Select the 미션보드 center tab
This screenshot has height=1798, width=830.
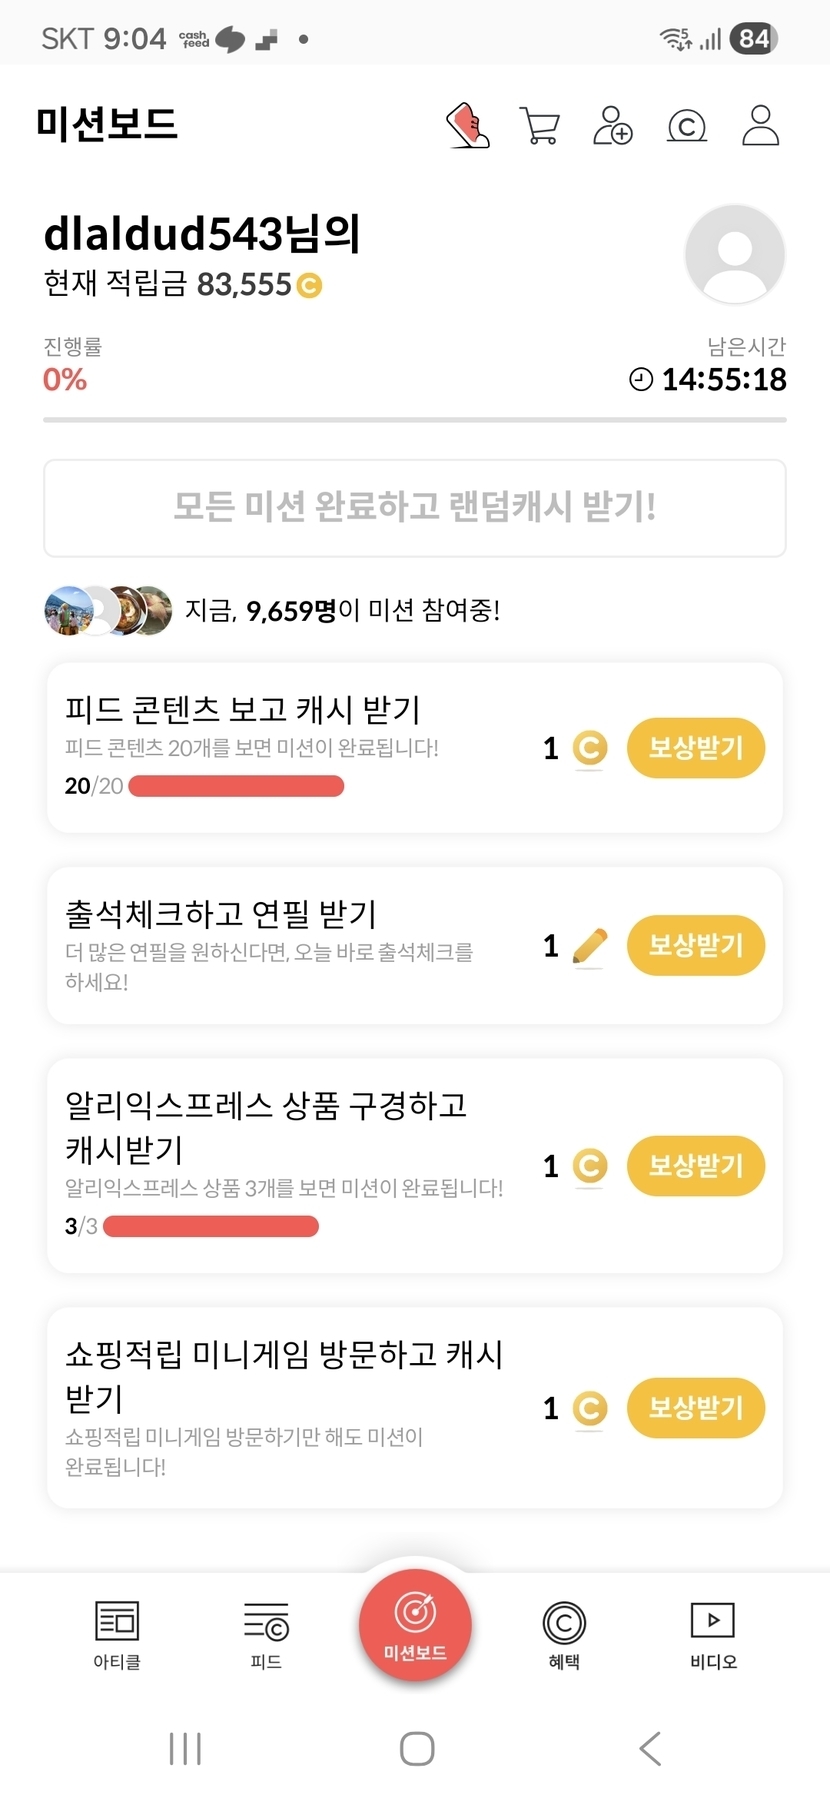[x=415, y=1626]
